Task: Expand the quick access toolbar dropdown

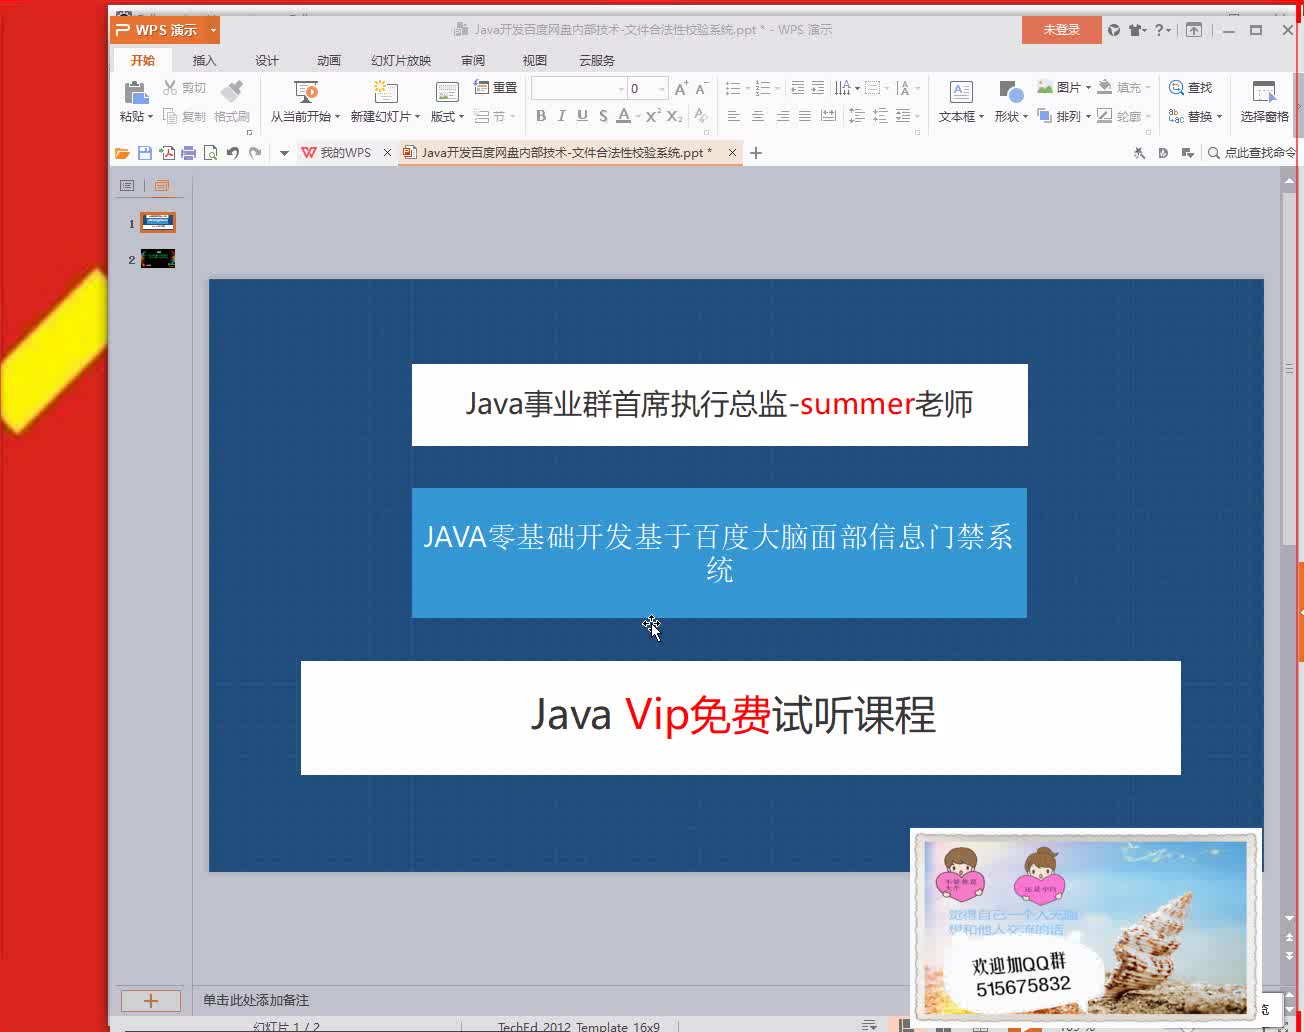Action: [x=284, y=153]
